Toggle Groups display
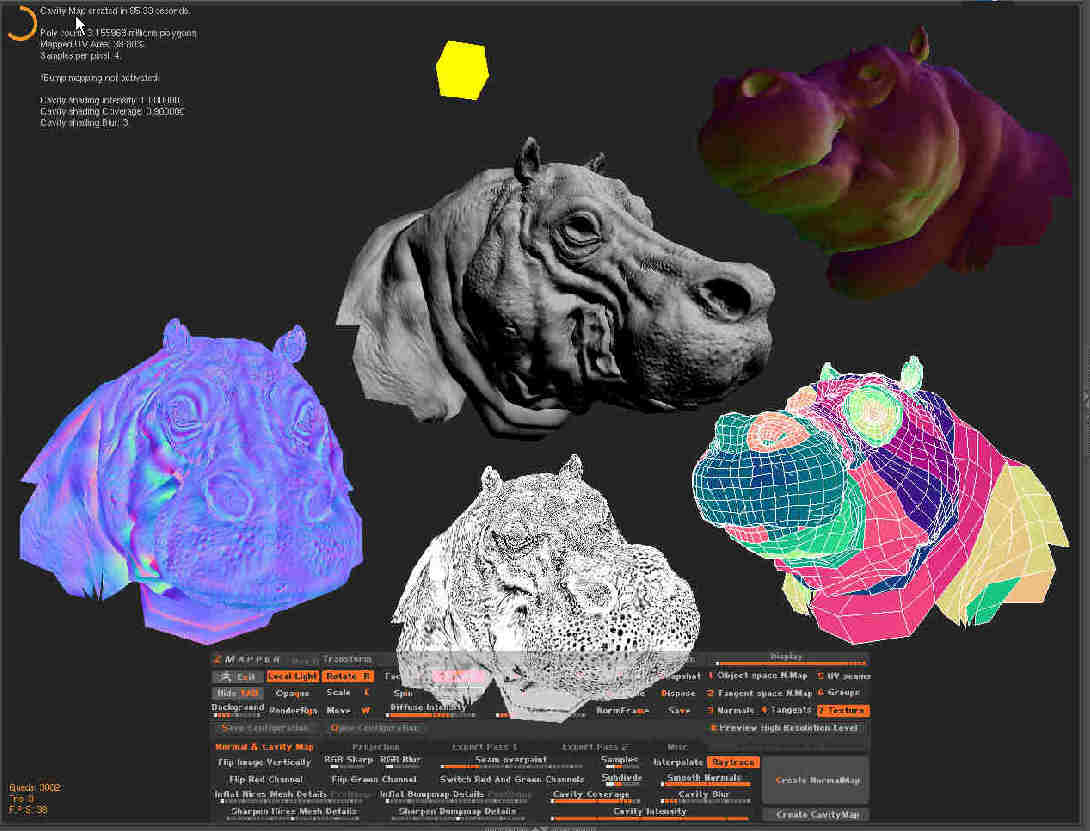 point(839,693)
